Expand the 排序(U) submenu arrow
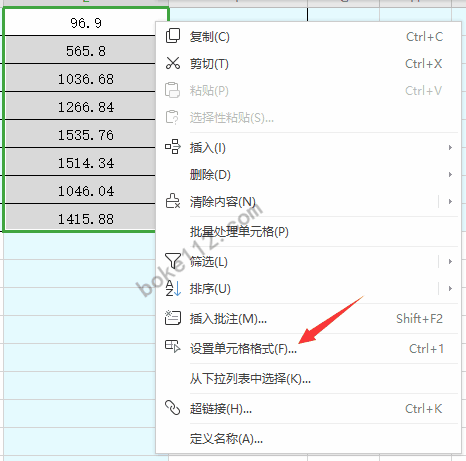 [450, 288]
